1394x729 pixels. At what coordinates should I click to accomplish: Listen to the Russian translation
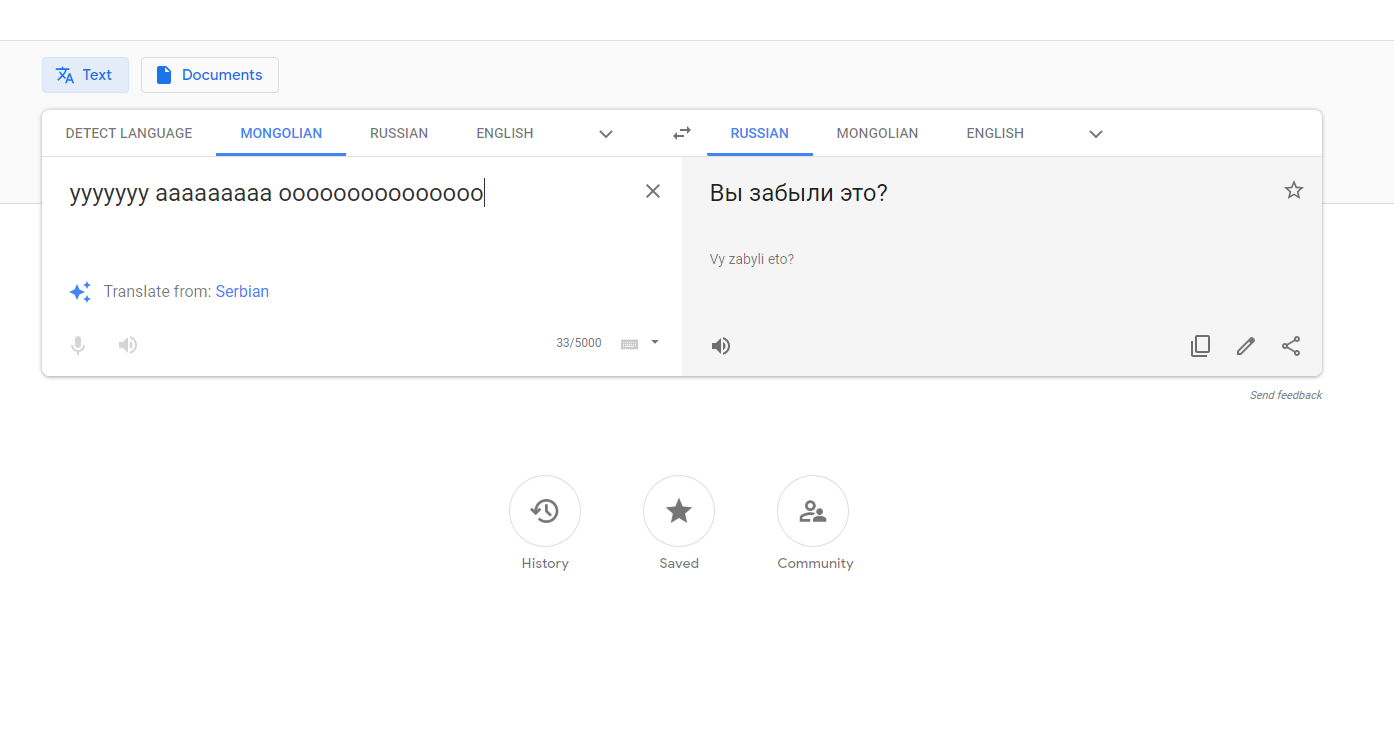click(x=720, y=346)
